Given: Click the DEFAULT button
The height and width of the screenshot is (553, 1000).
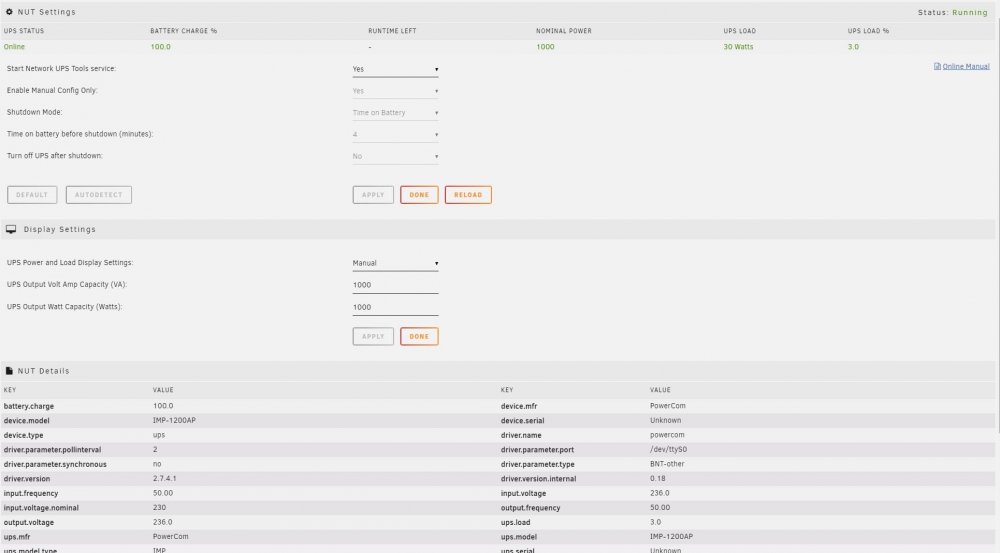Looking at the screenshot, I should click(x=32, y=195).
